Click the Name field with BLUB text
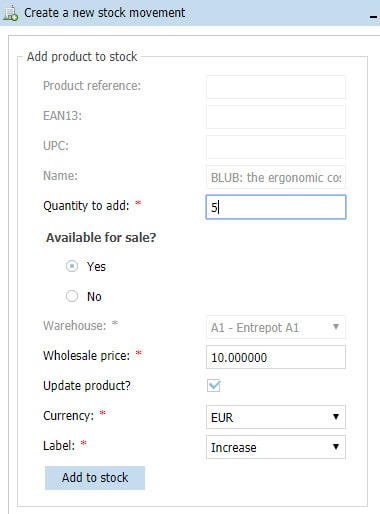 click(x=276, y=177)
